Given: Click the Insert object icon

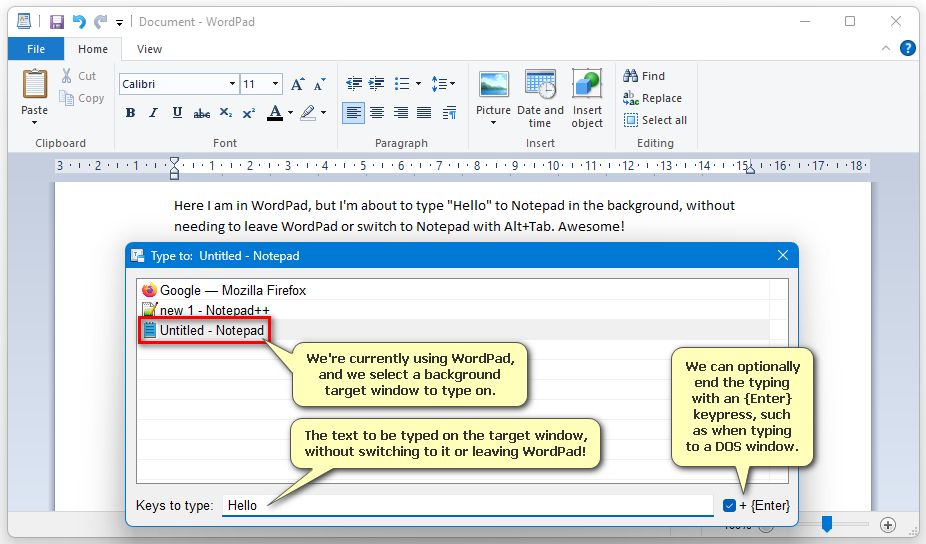Looking at the screenshot, I should click(x=587, y=98).
